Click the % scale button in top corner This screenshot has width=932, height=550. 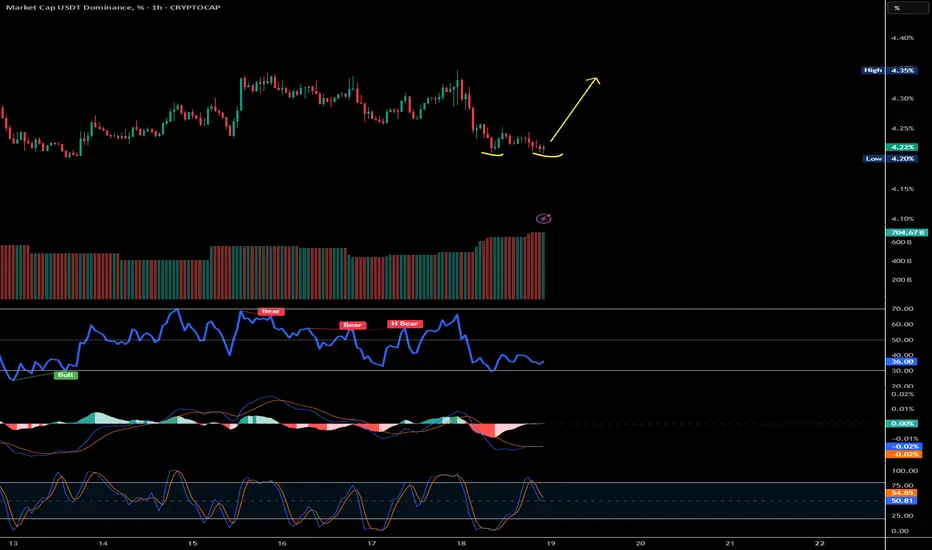pyautogui.click(x=907, y=8)
